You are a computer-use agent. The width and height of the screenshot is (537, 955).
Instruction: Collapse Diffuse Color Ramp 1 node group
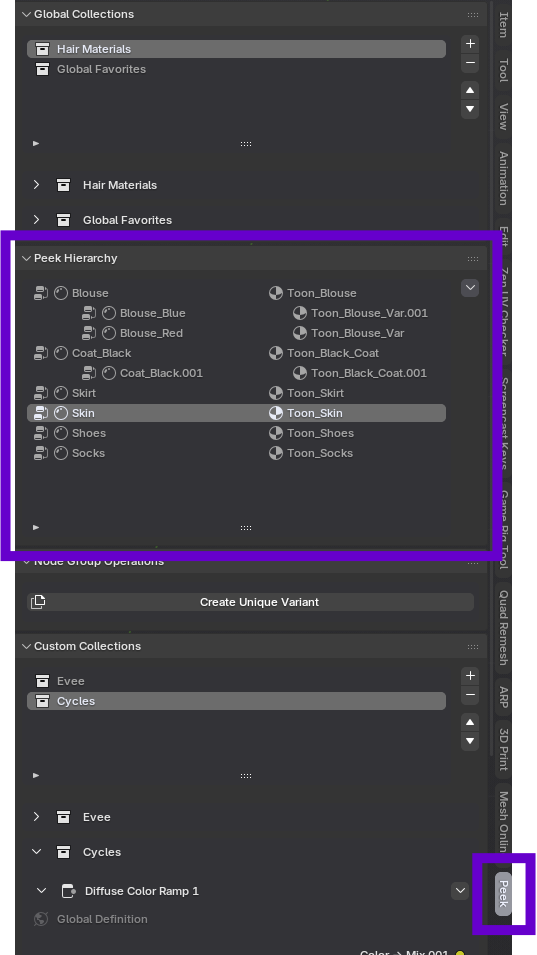pyautogui.click(x=41, y=890)
